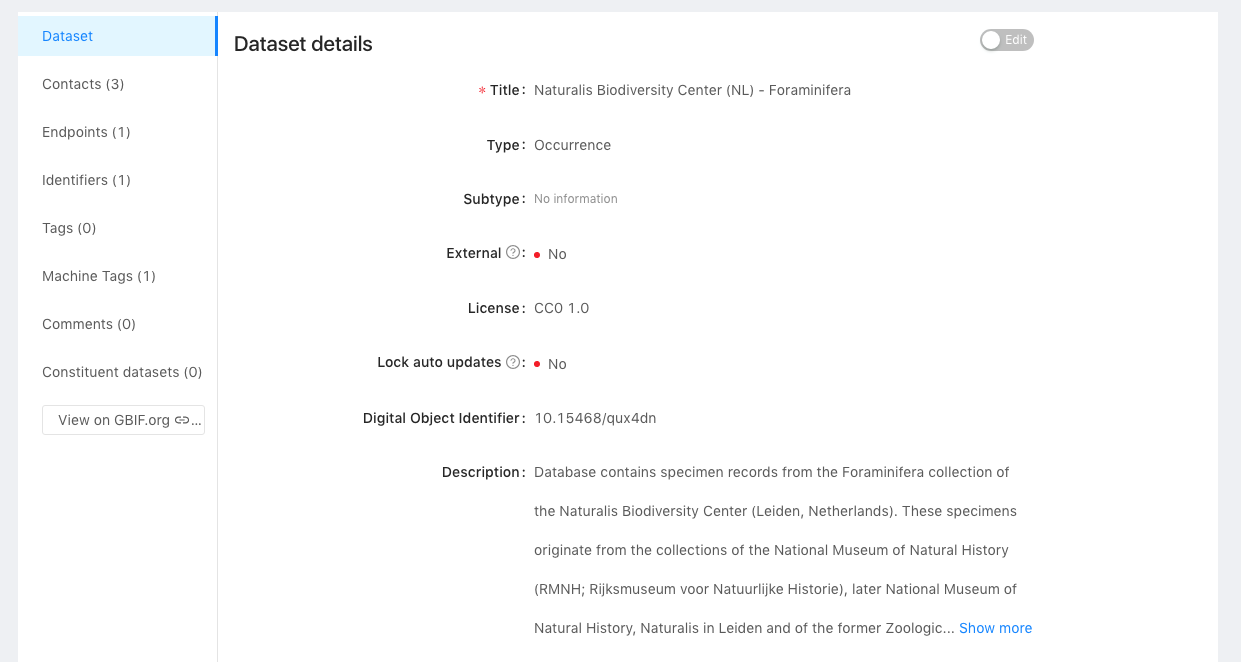Viewport: 1241px width, 662px height.
Task: Select the Identifiers (1) sidebar item
Action: pyautogui.click(x=87, y=180)
